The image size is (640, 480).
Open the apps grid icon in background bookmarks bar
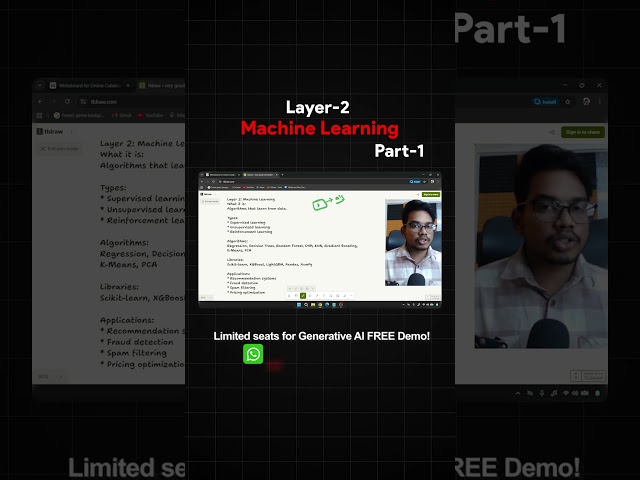(40, 116)
